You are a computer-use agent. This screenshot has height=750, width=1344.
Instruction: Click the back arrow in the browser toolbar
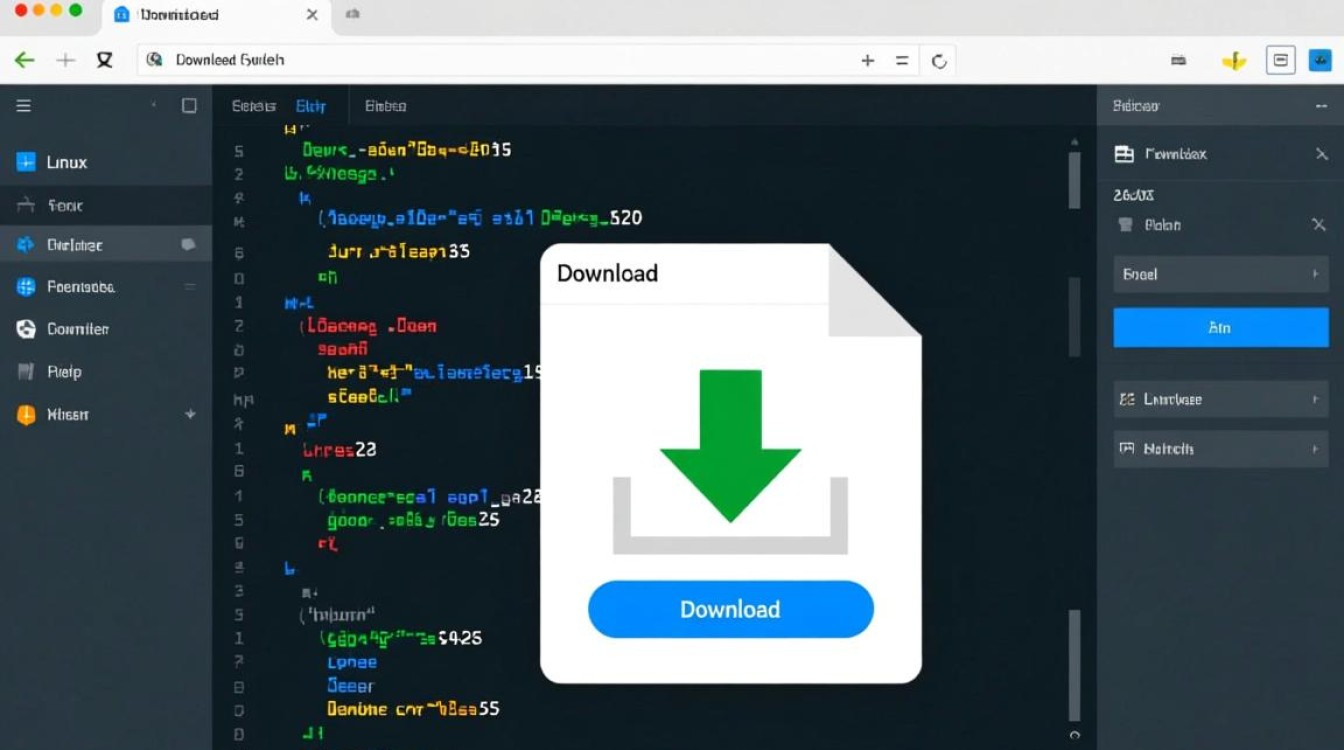[x=24, y=60]
